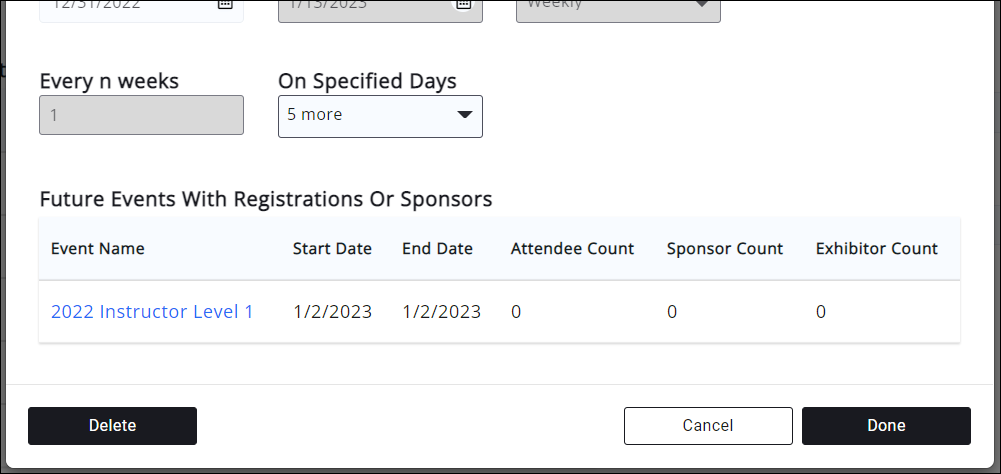Click the Cancel button
Image resolution: width=1001 pixels, height=474 pixels.
click(708, 425)
